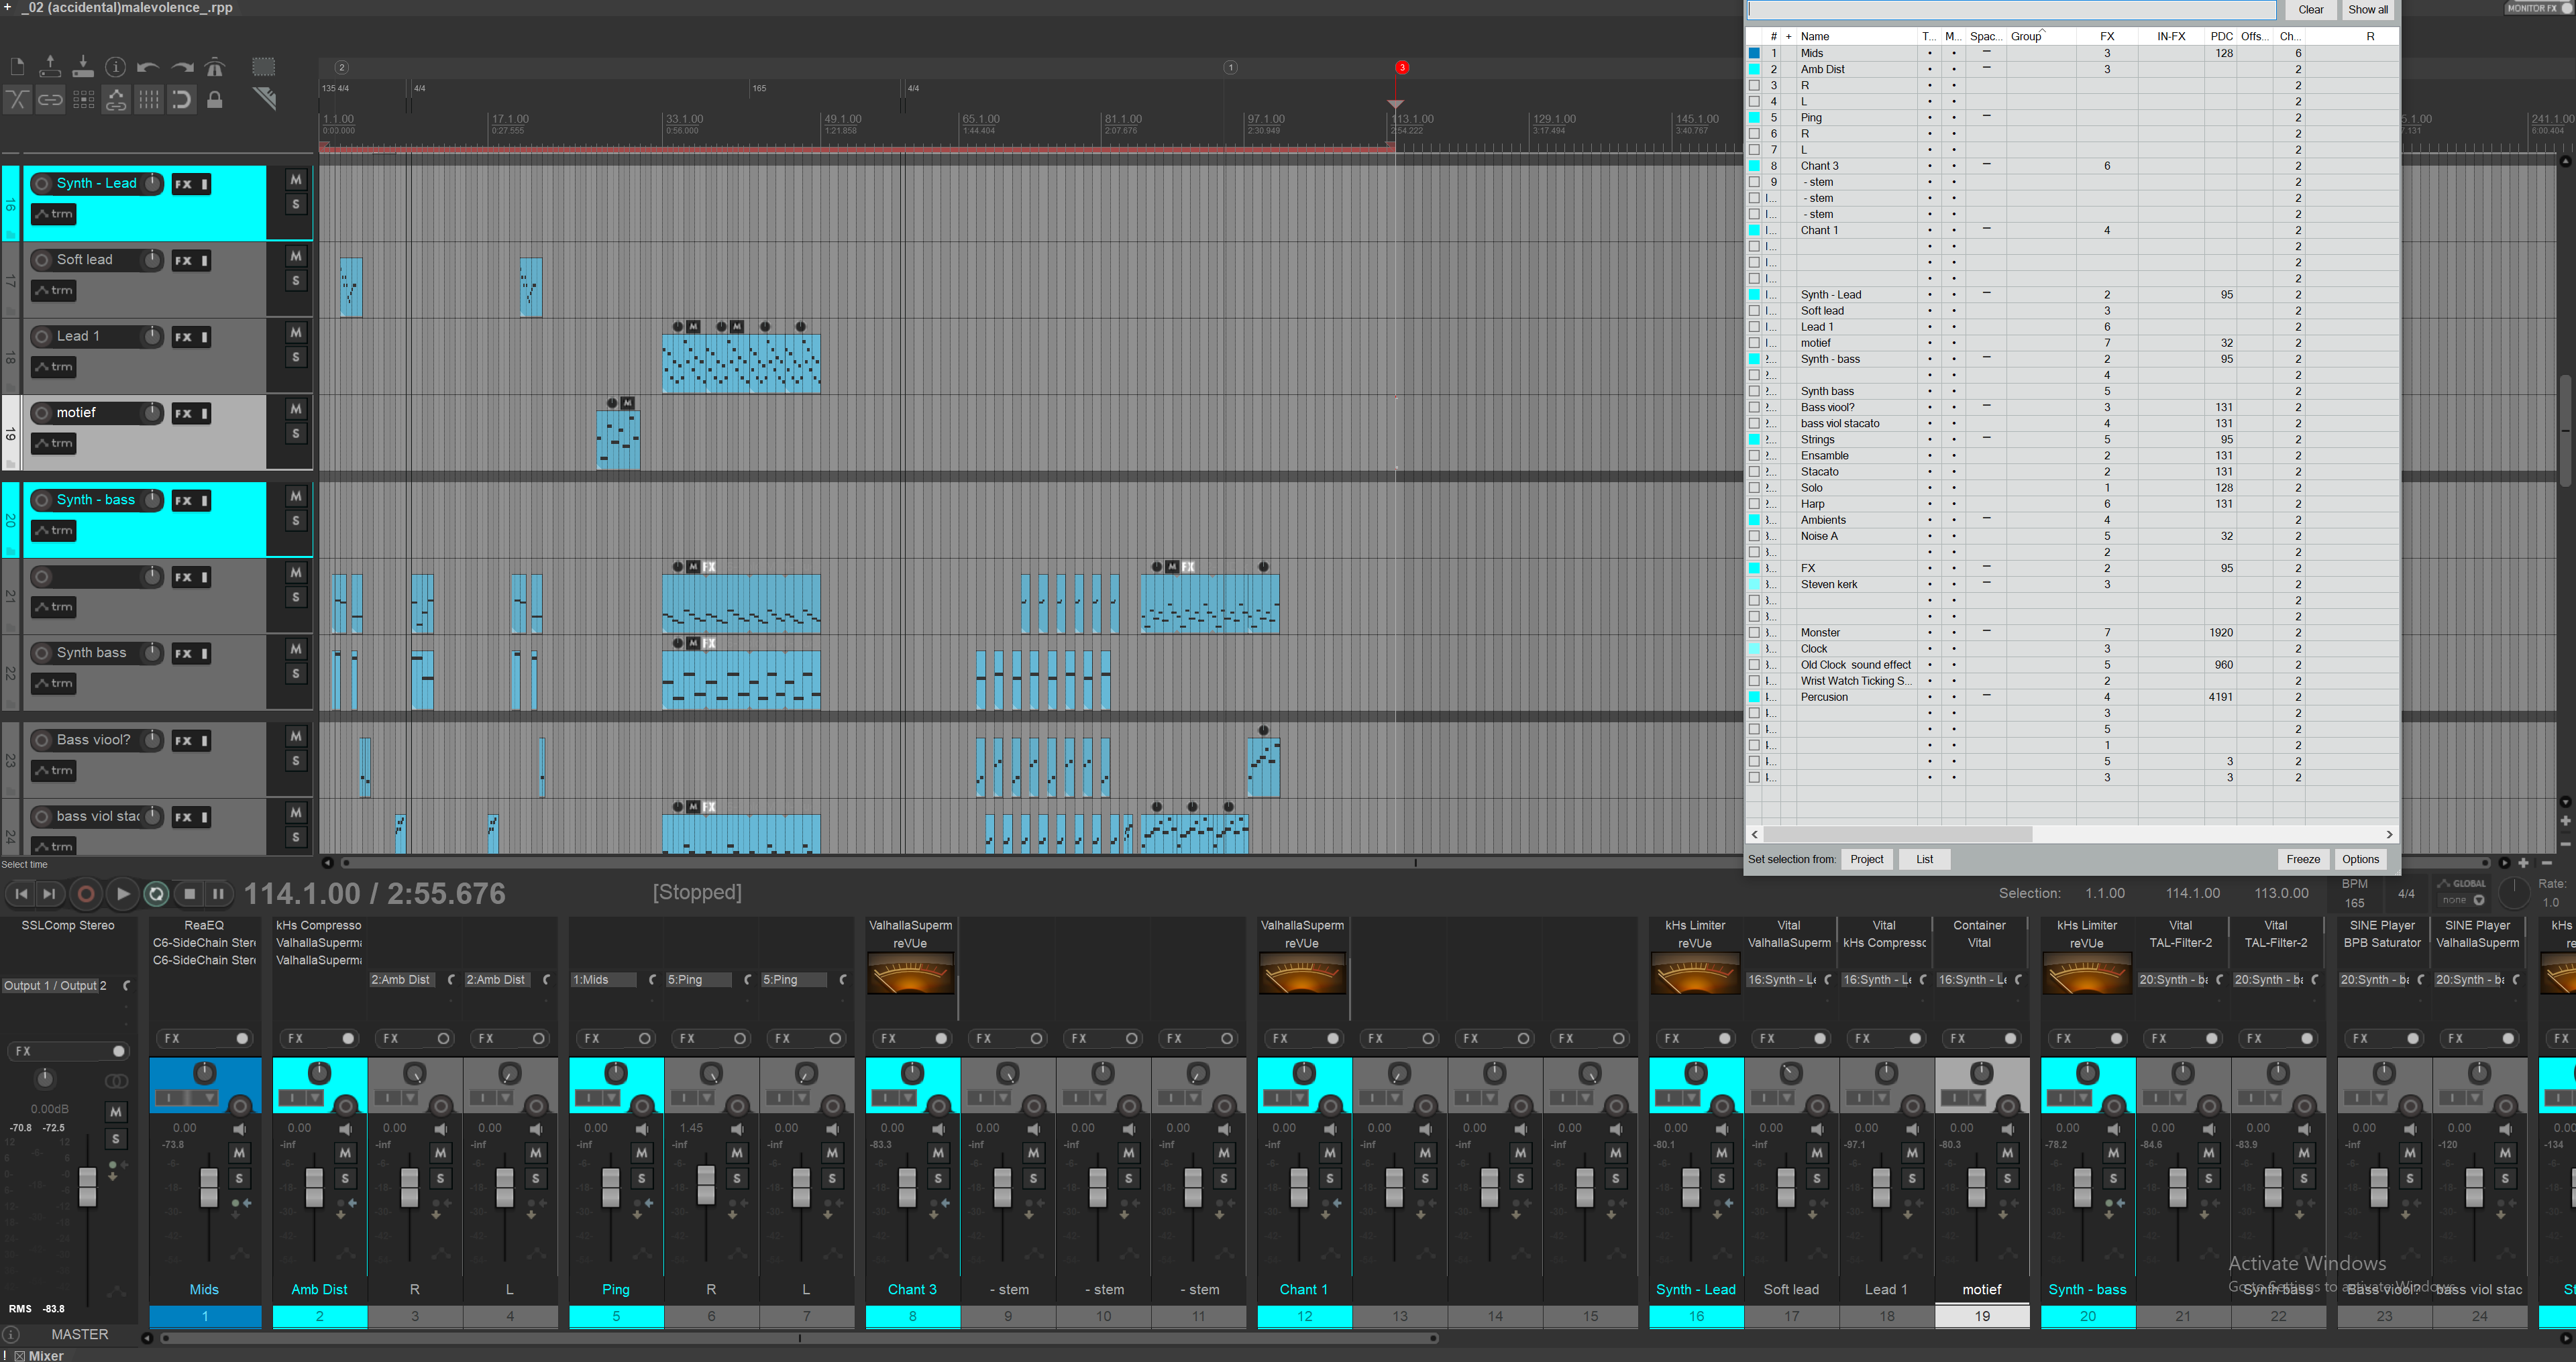
Task: Toggle the repeat loop button in transport
Action: coord(156,894)
